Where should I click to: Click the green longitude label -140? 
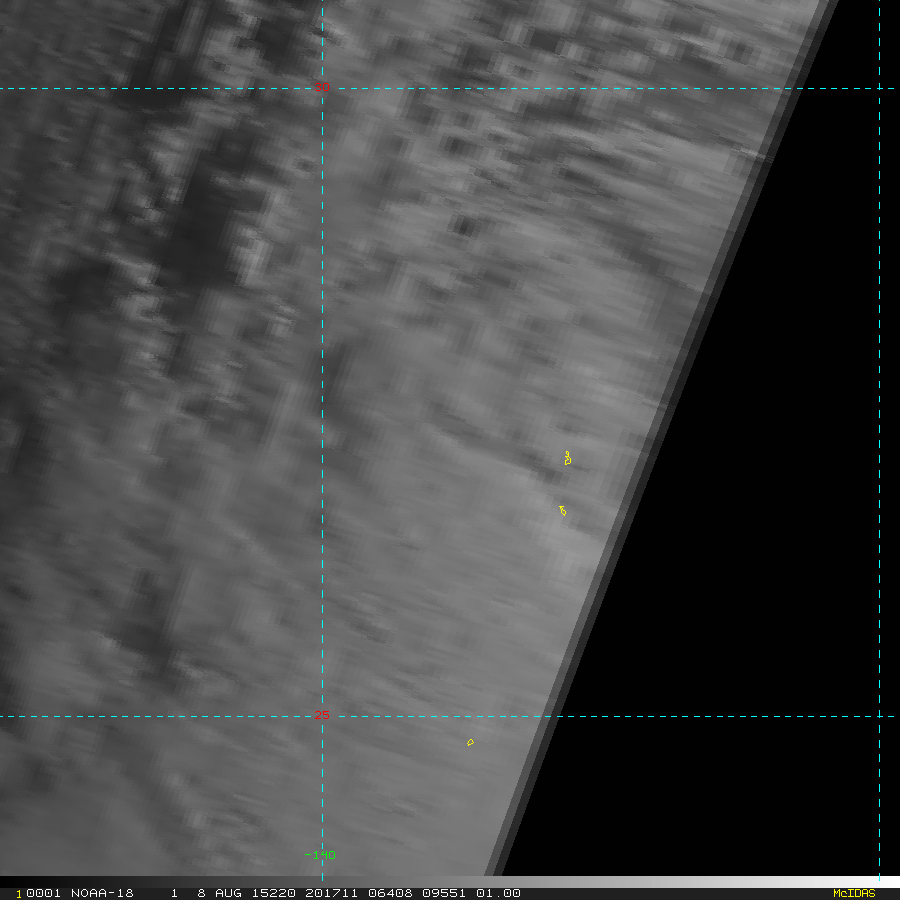[x=320, y=855]
